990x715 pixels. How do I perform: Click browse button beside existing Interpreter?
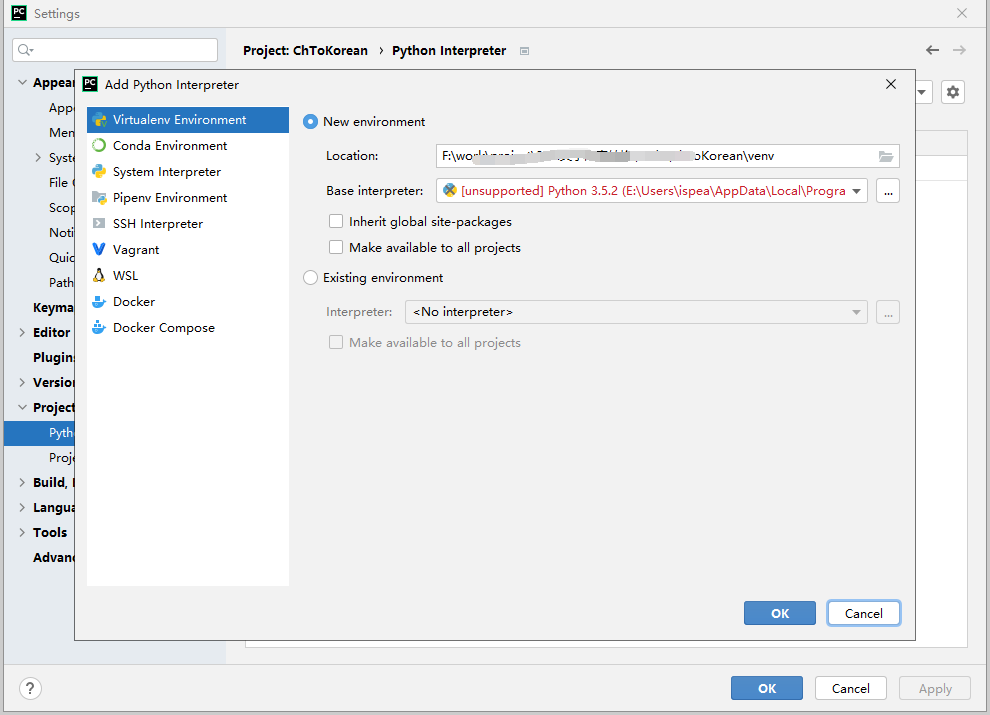click(x=888, y=312)
